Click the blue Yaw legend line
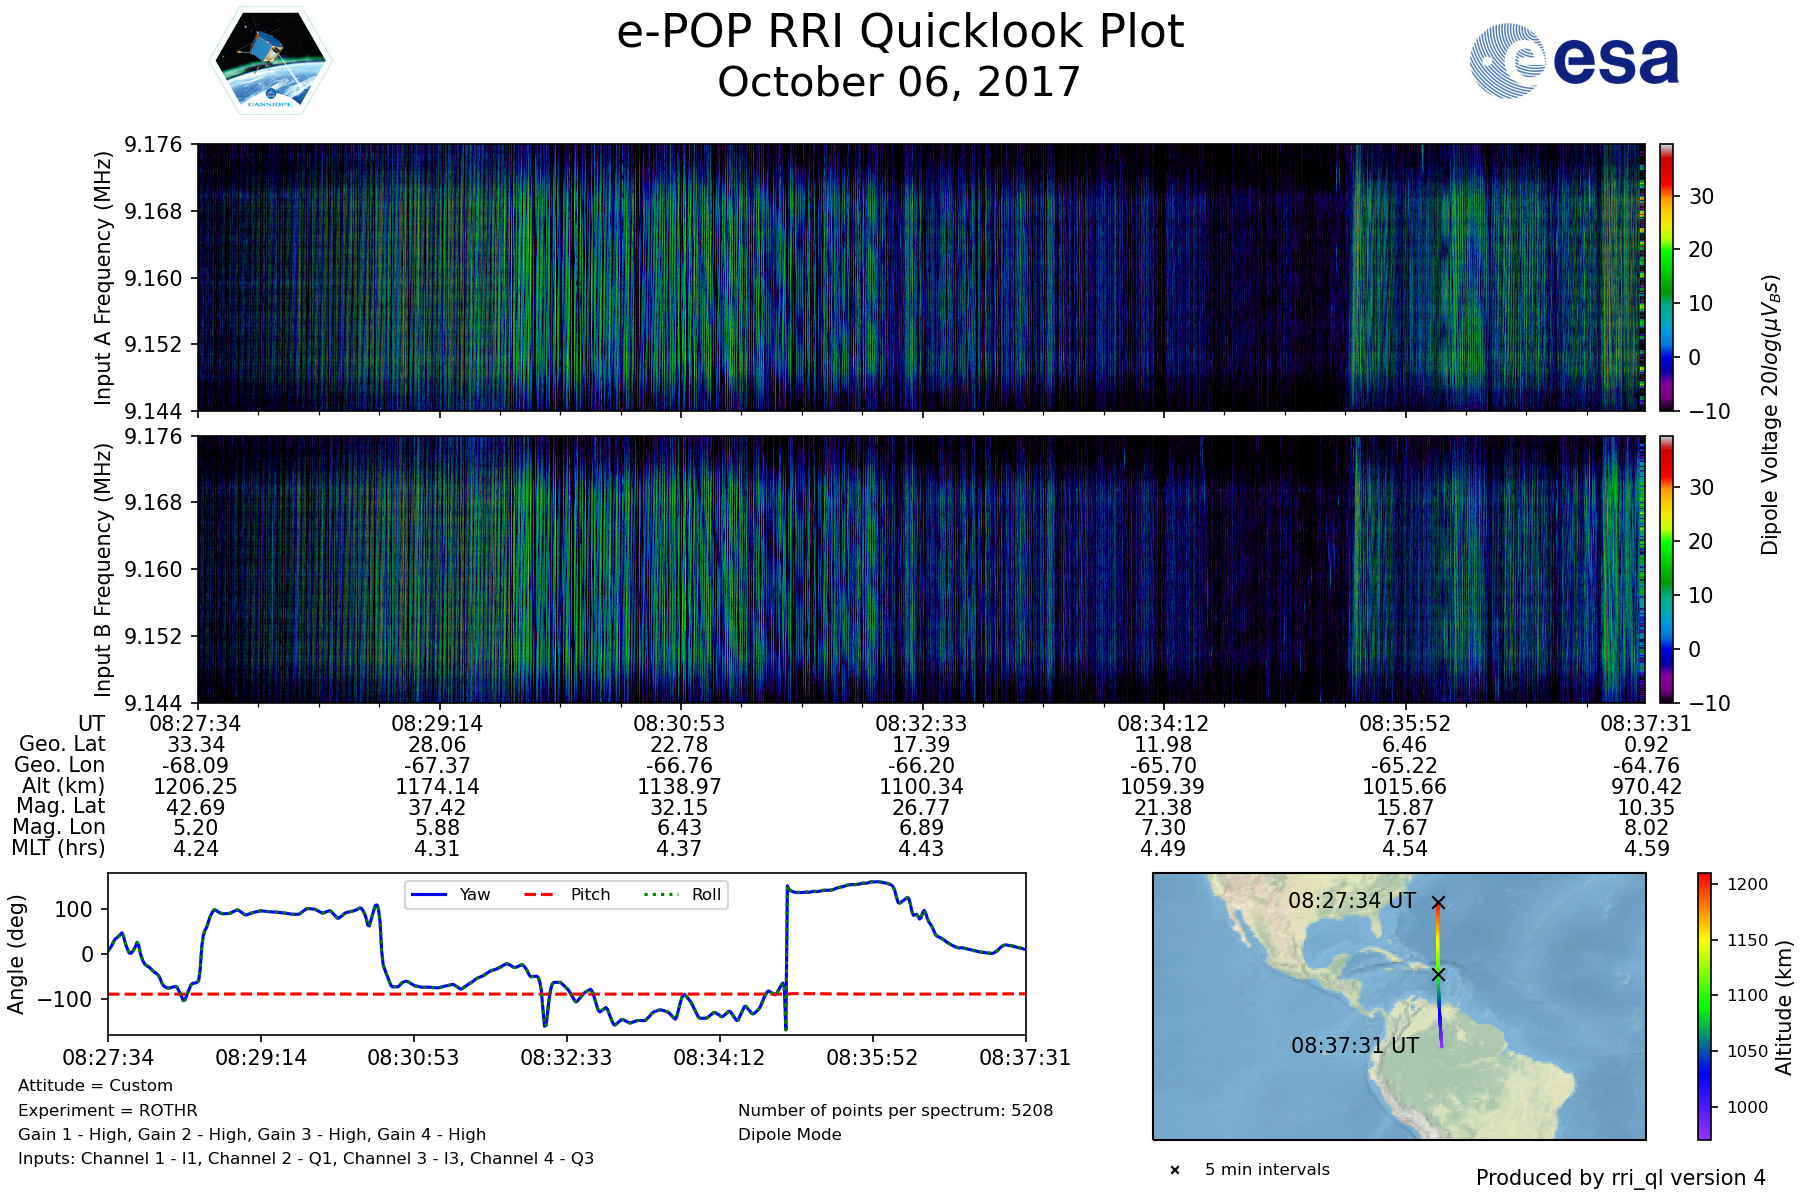The height and width of the screenshot is (1200, 1800). 429,894
